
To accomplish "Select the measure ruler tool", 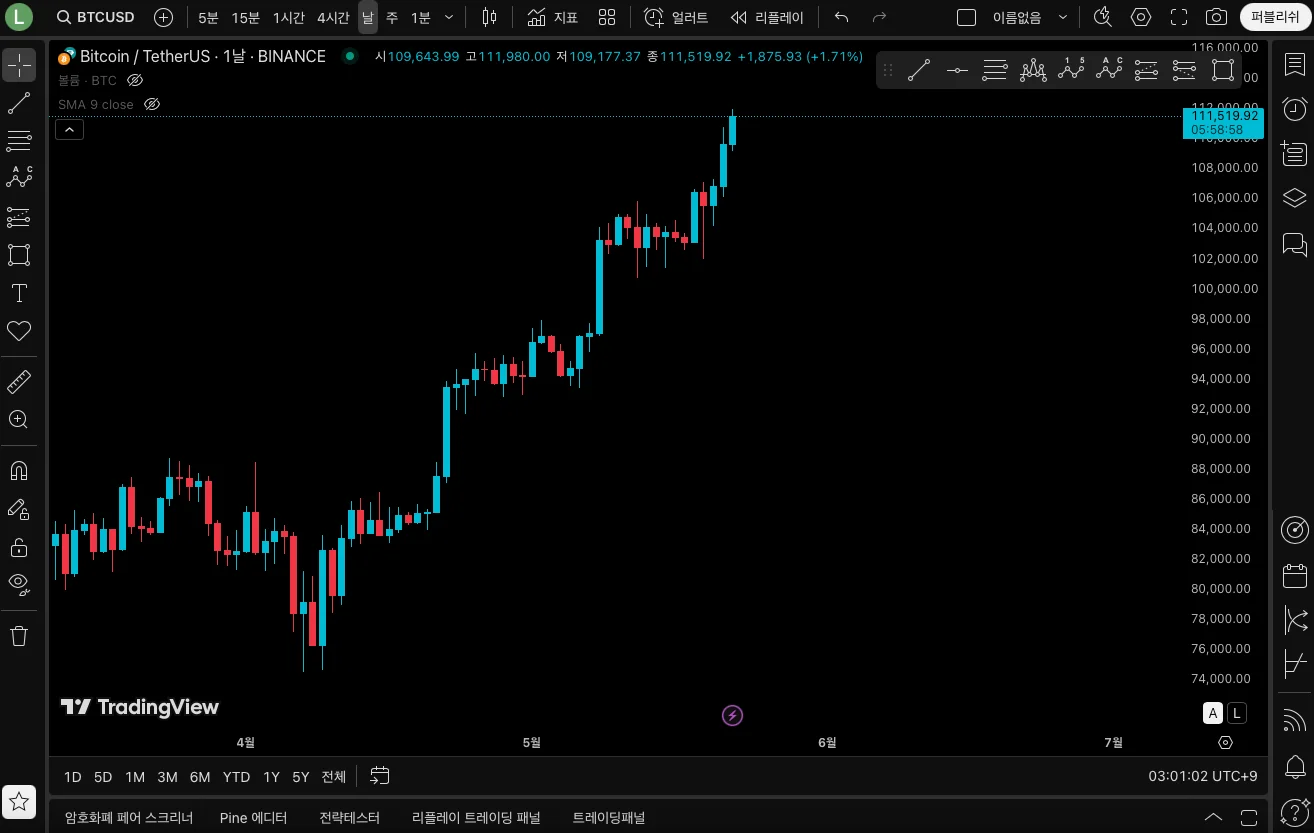I will 19,382.
